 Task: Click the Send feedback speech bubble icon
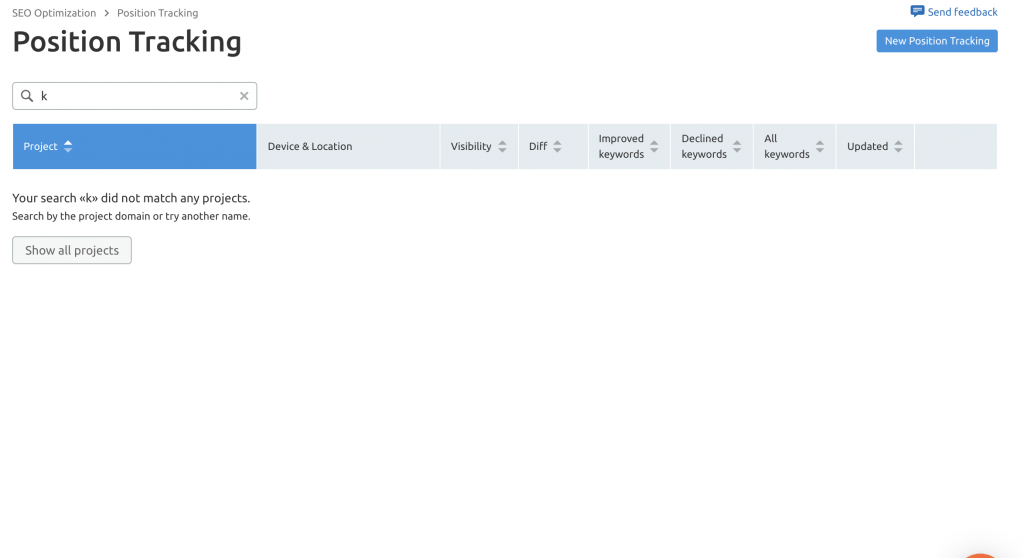(x=917, y=12)
